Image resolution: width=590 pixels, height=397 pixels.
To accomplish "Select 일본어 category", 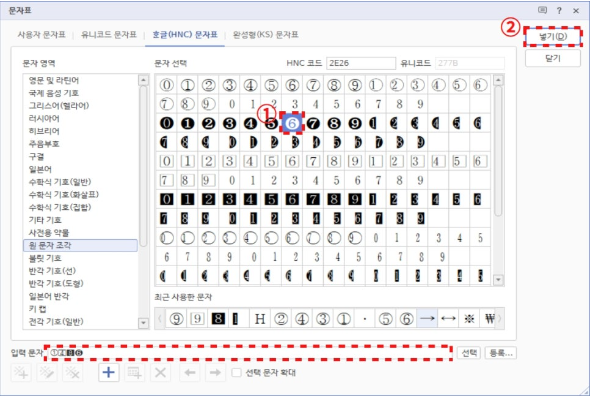I will pos(40,169).
